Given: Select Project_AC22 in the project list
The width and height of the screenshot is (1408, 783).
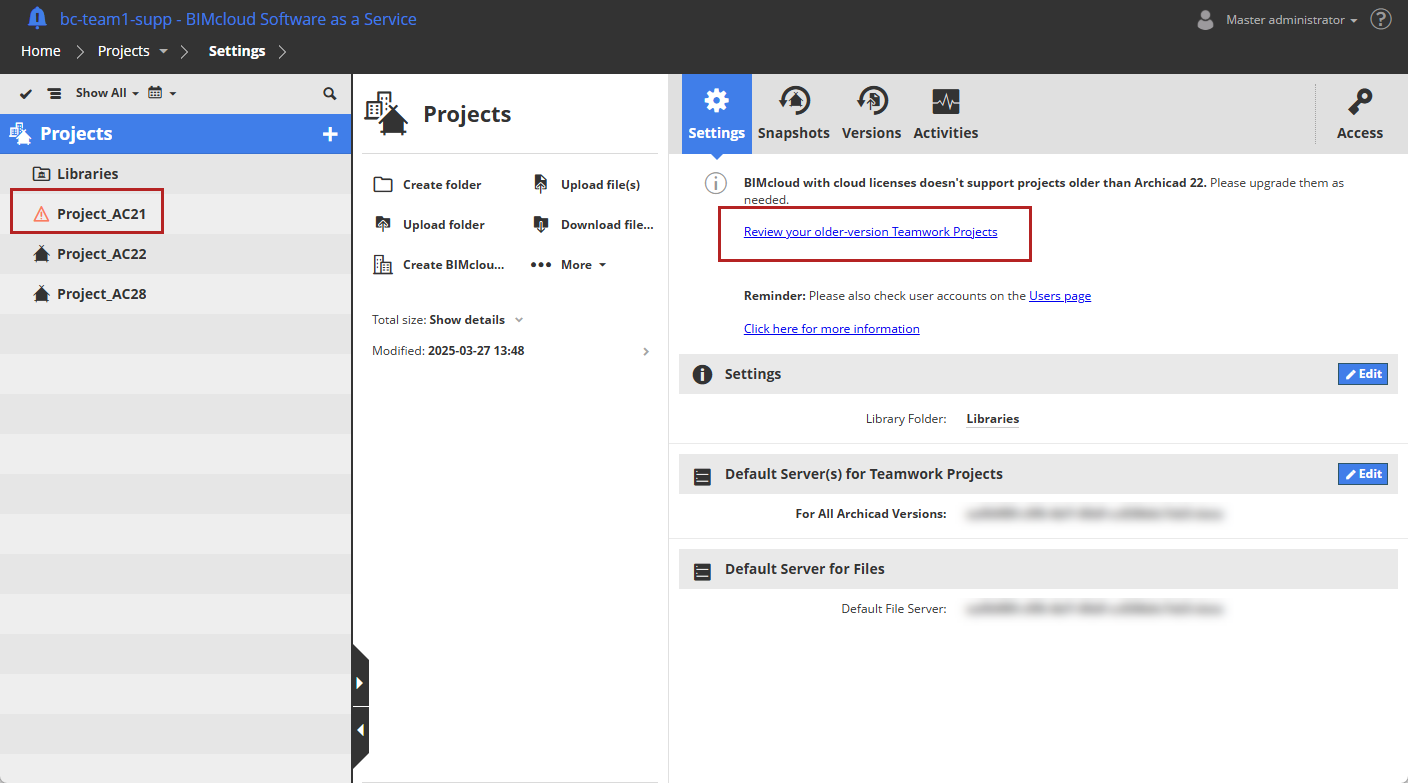Looking at the screenshot, I should pyautogui.click(x=175, y=254).
